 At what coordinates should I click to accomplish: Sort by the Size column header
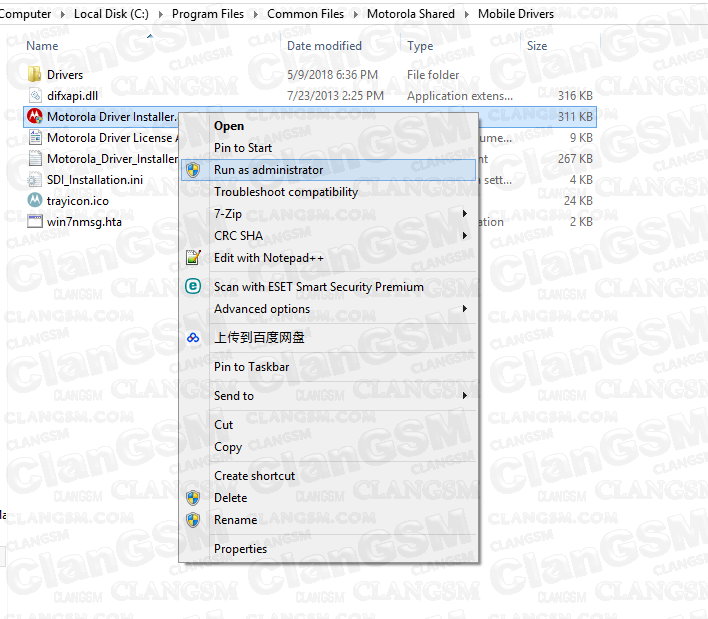point(537,46)
